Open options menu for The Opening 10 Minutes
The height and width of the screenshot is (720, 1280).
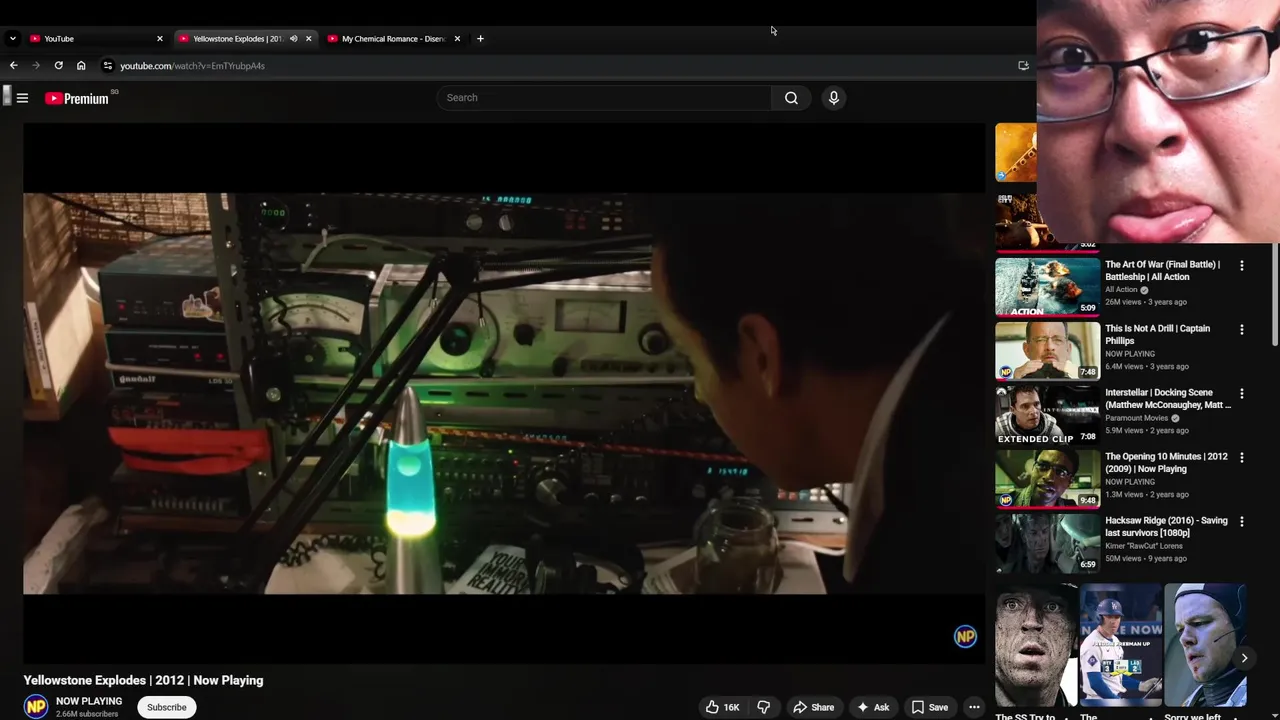1242,458
